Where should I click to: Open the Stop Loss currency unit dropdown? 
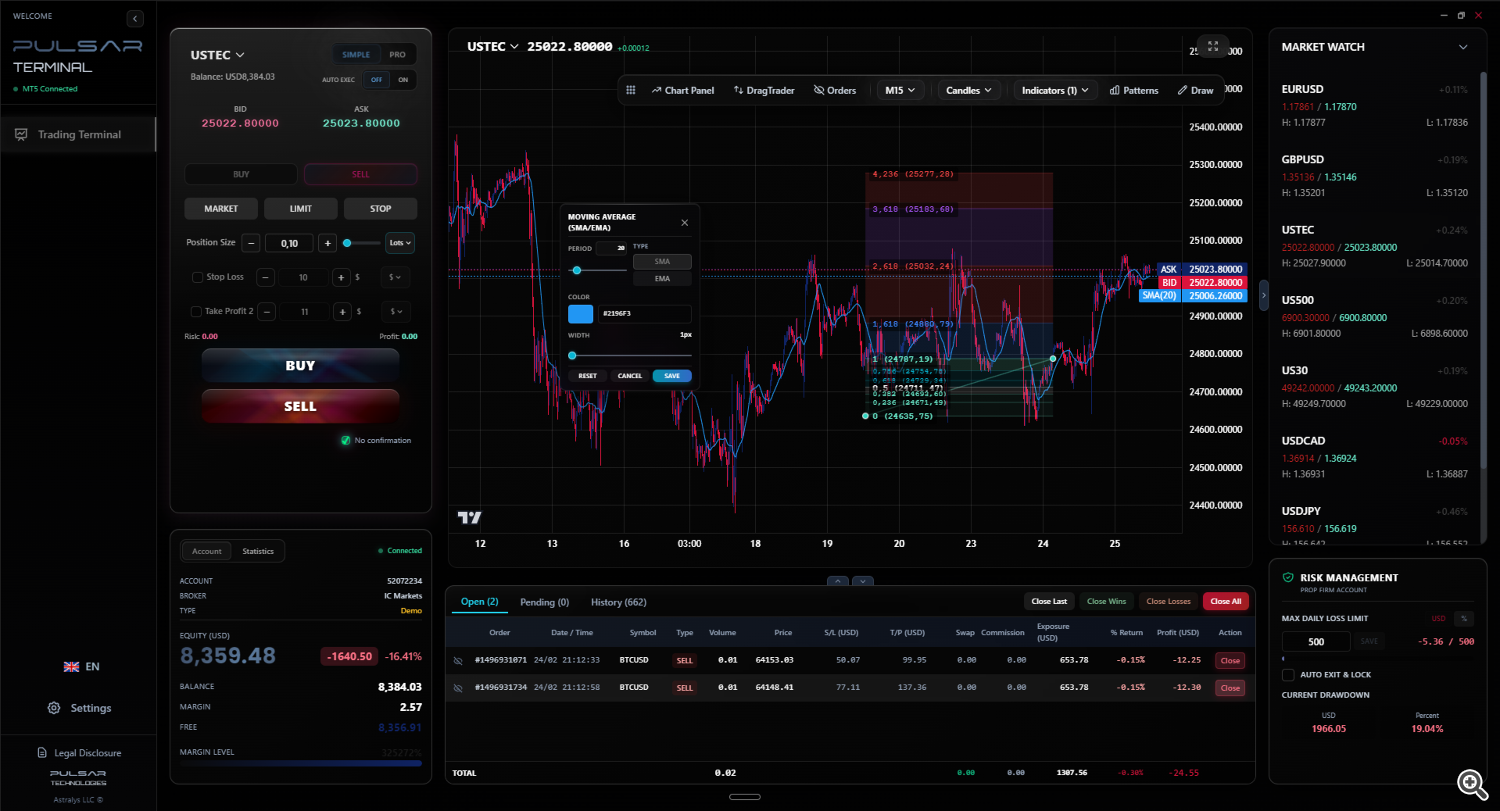[x=395, y=277]
